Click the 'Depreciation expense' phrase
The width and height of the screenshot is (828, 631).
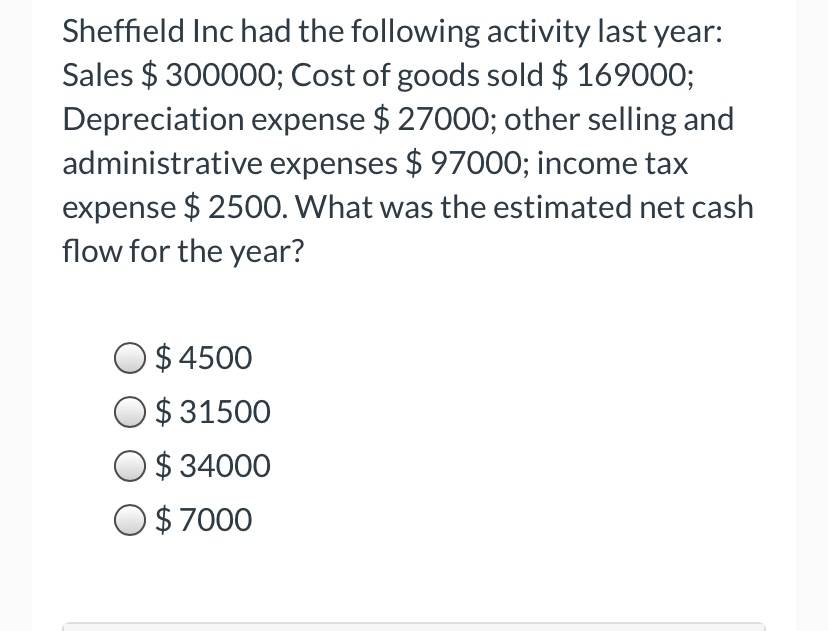point(213,120)
